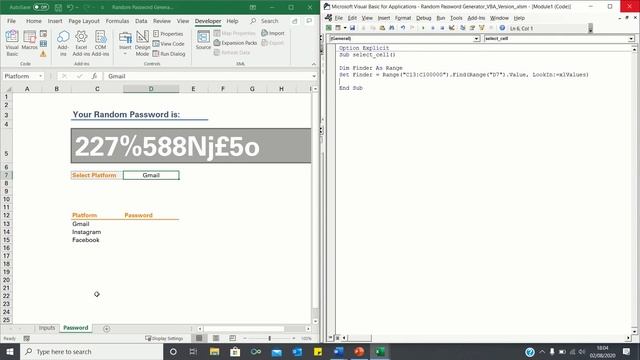
Task: Adjust the Excel zoom slider
Action: [x=269, y=338]
